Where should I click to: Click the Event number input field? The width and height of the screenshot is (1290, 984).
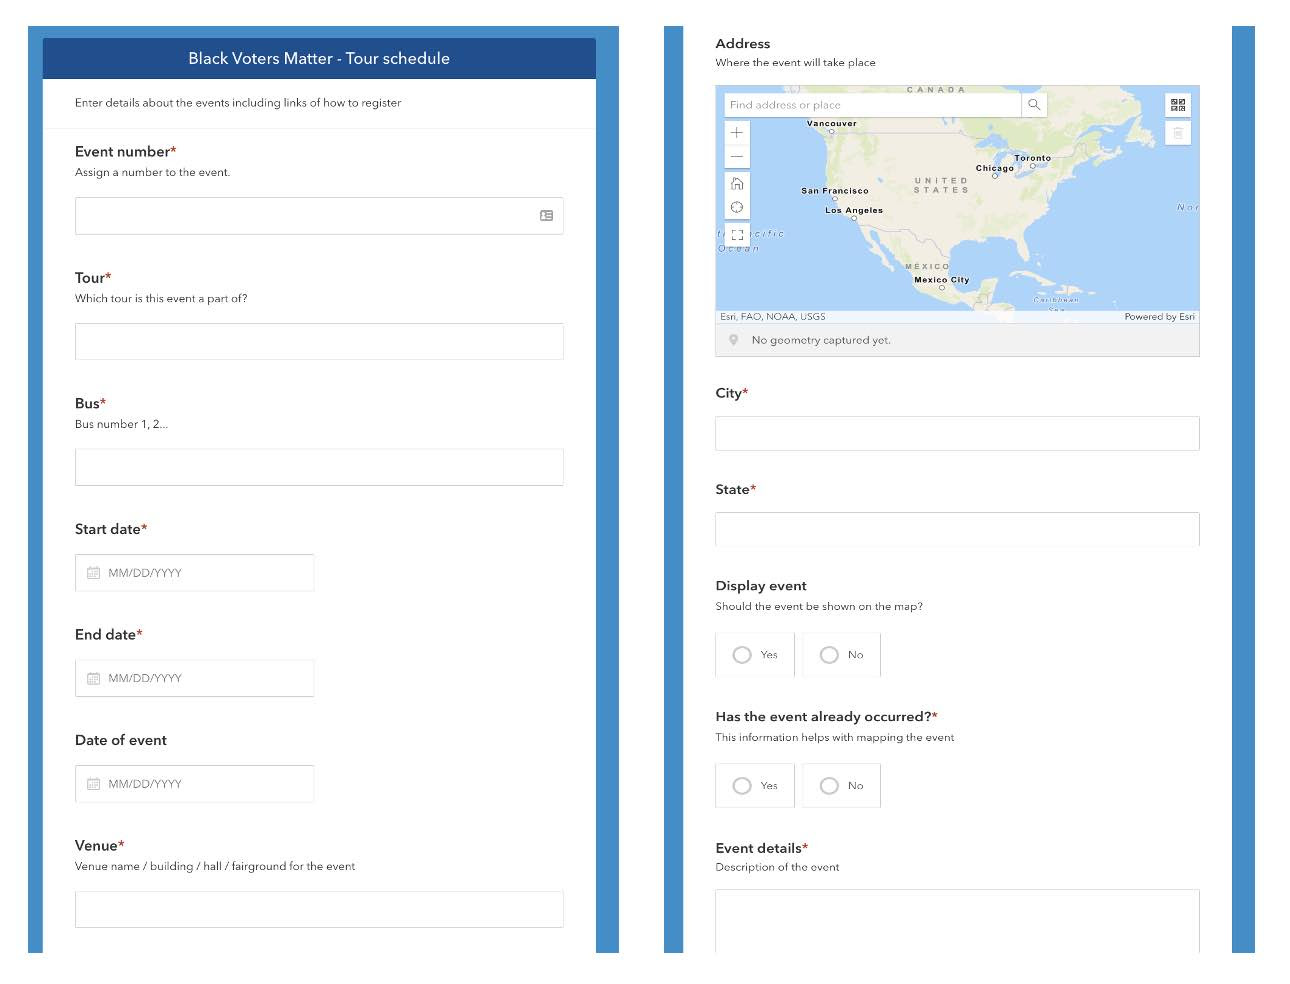point(319,216)
